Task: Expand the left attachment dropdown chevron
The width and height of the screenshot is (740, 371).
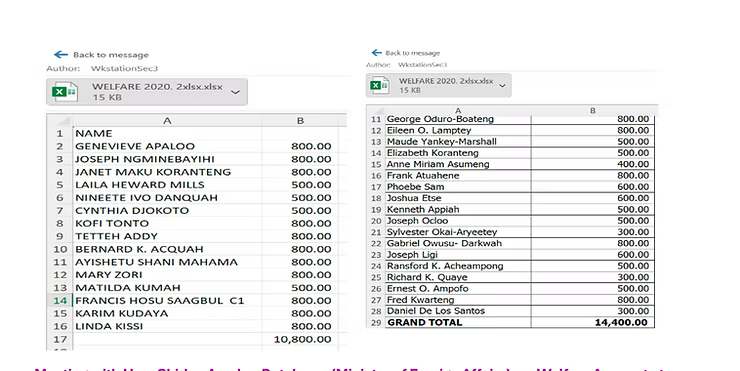Action: tap(235, 92)
